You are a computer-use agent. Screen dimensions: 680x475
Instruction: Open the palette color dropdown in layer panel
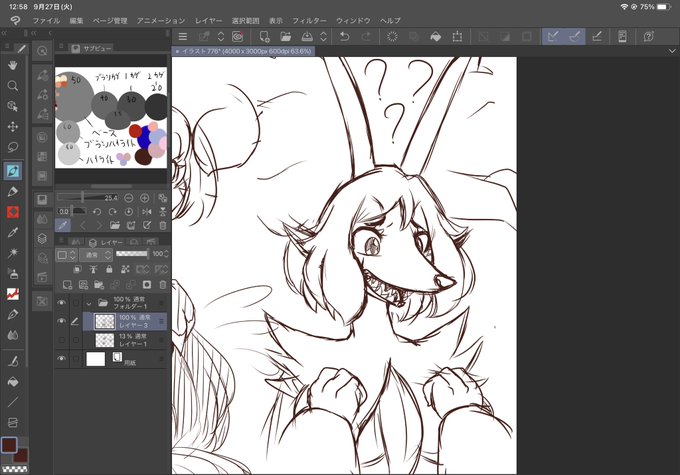(x=66, y=255)
